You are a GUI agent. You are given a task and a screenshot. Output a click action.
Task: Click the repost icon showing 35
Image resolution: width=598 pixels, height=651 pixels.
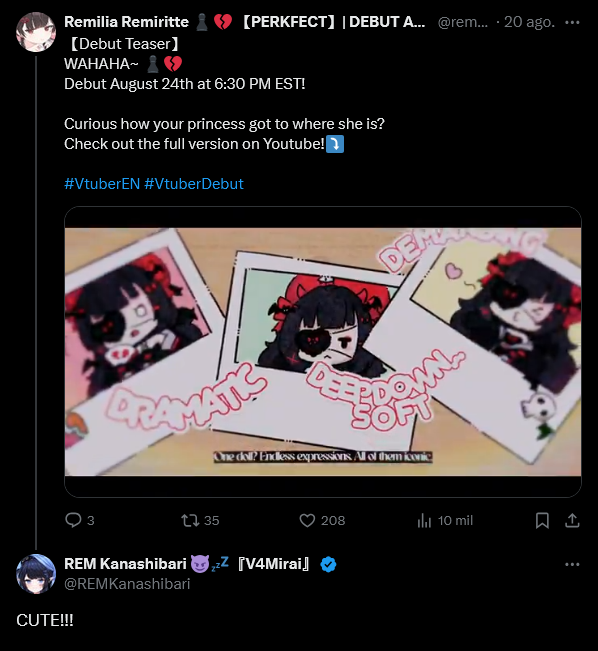pos(190,520)
